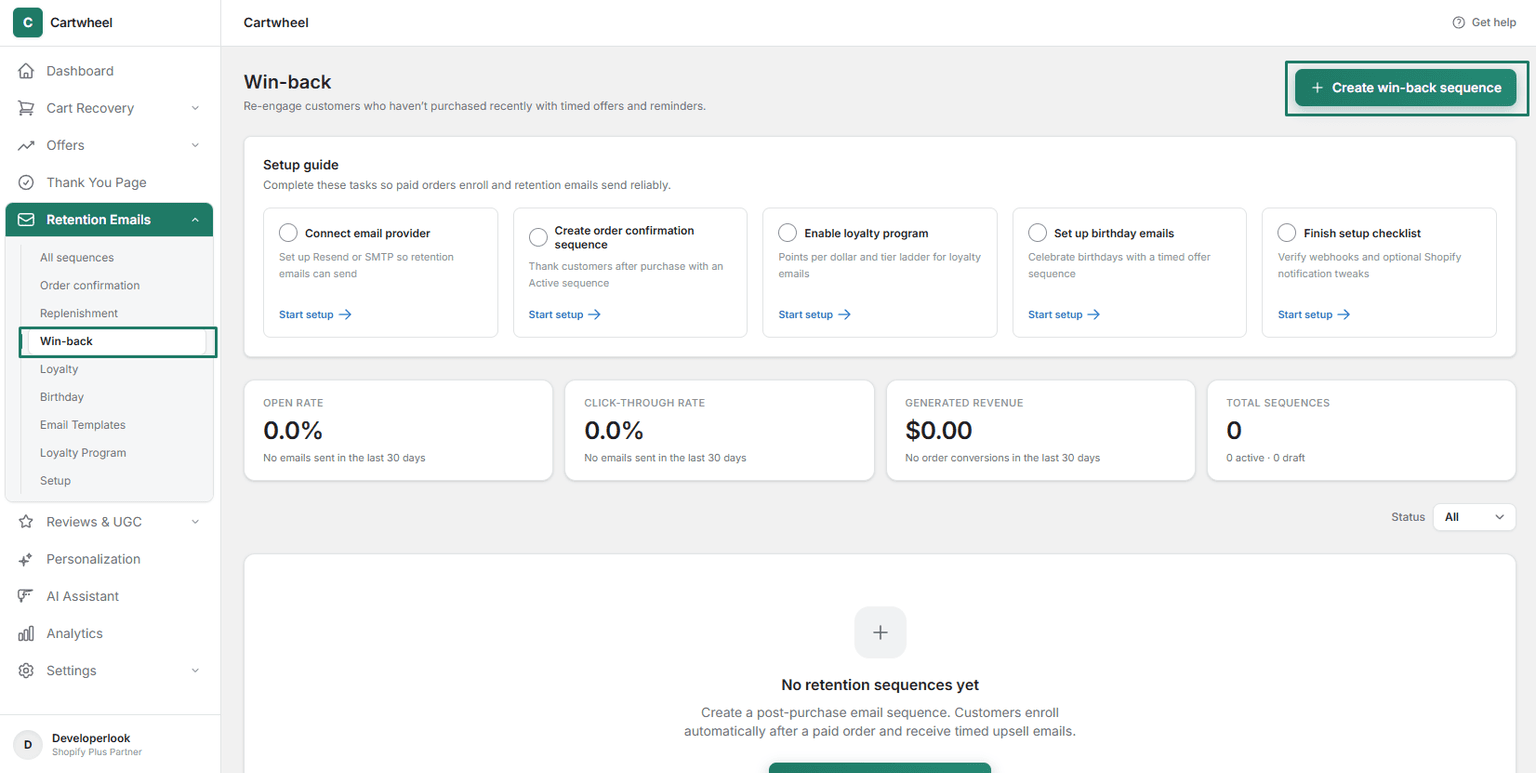Expand the Reviews & UGC chevron

point(195,522)
